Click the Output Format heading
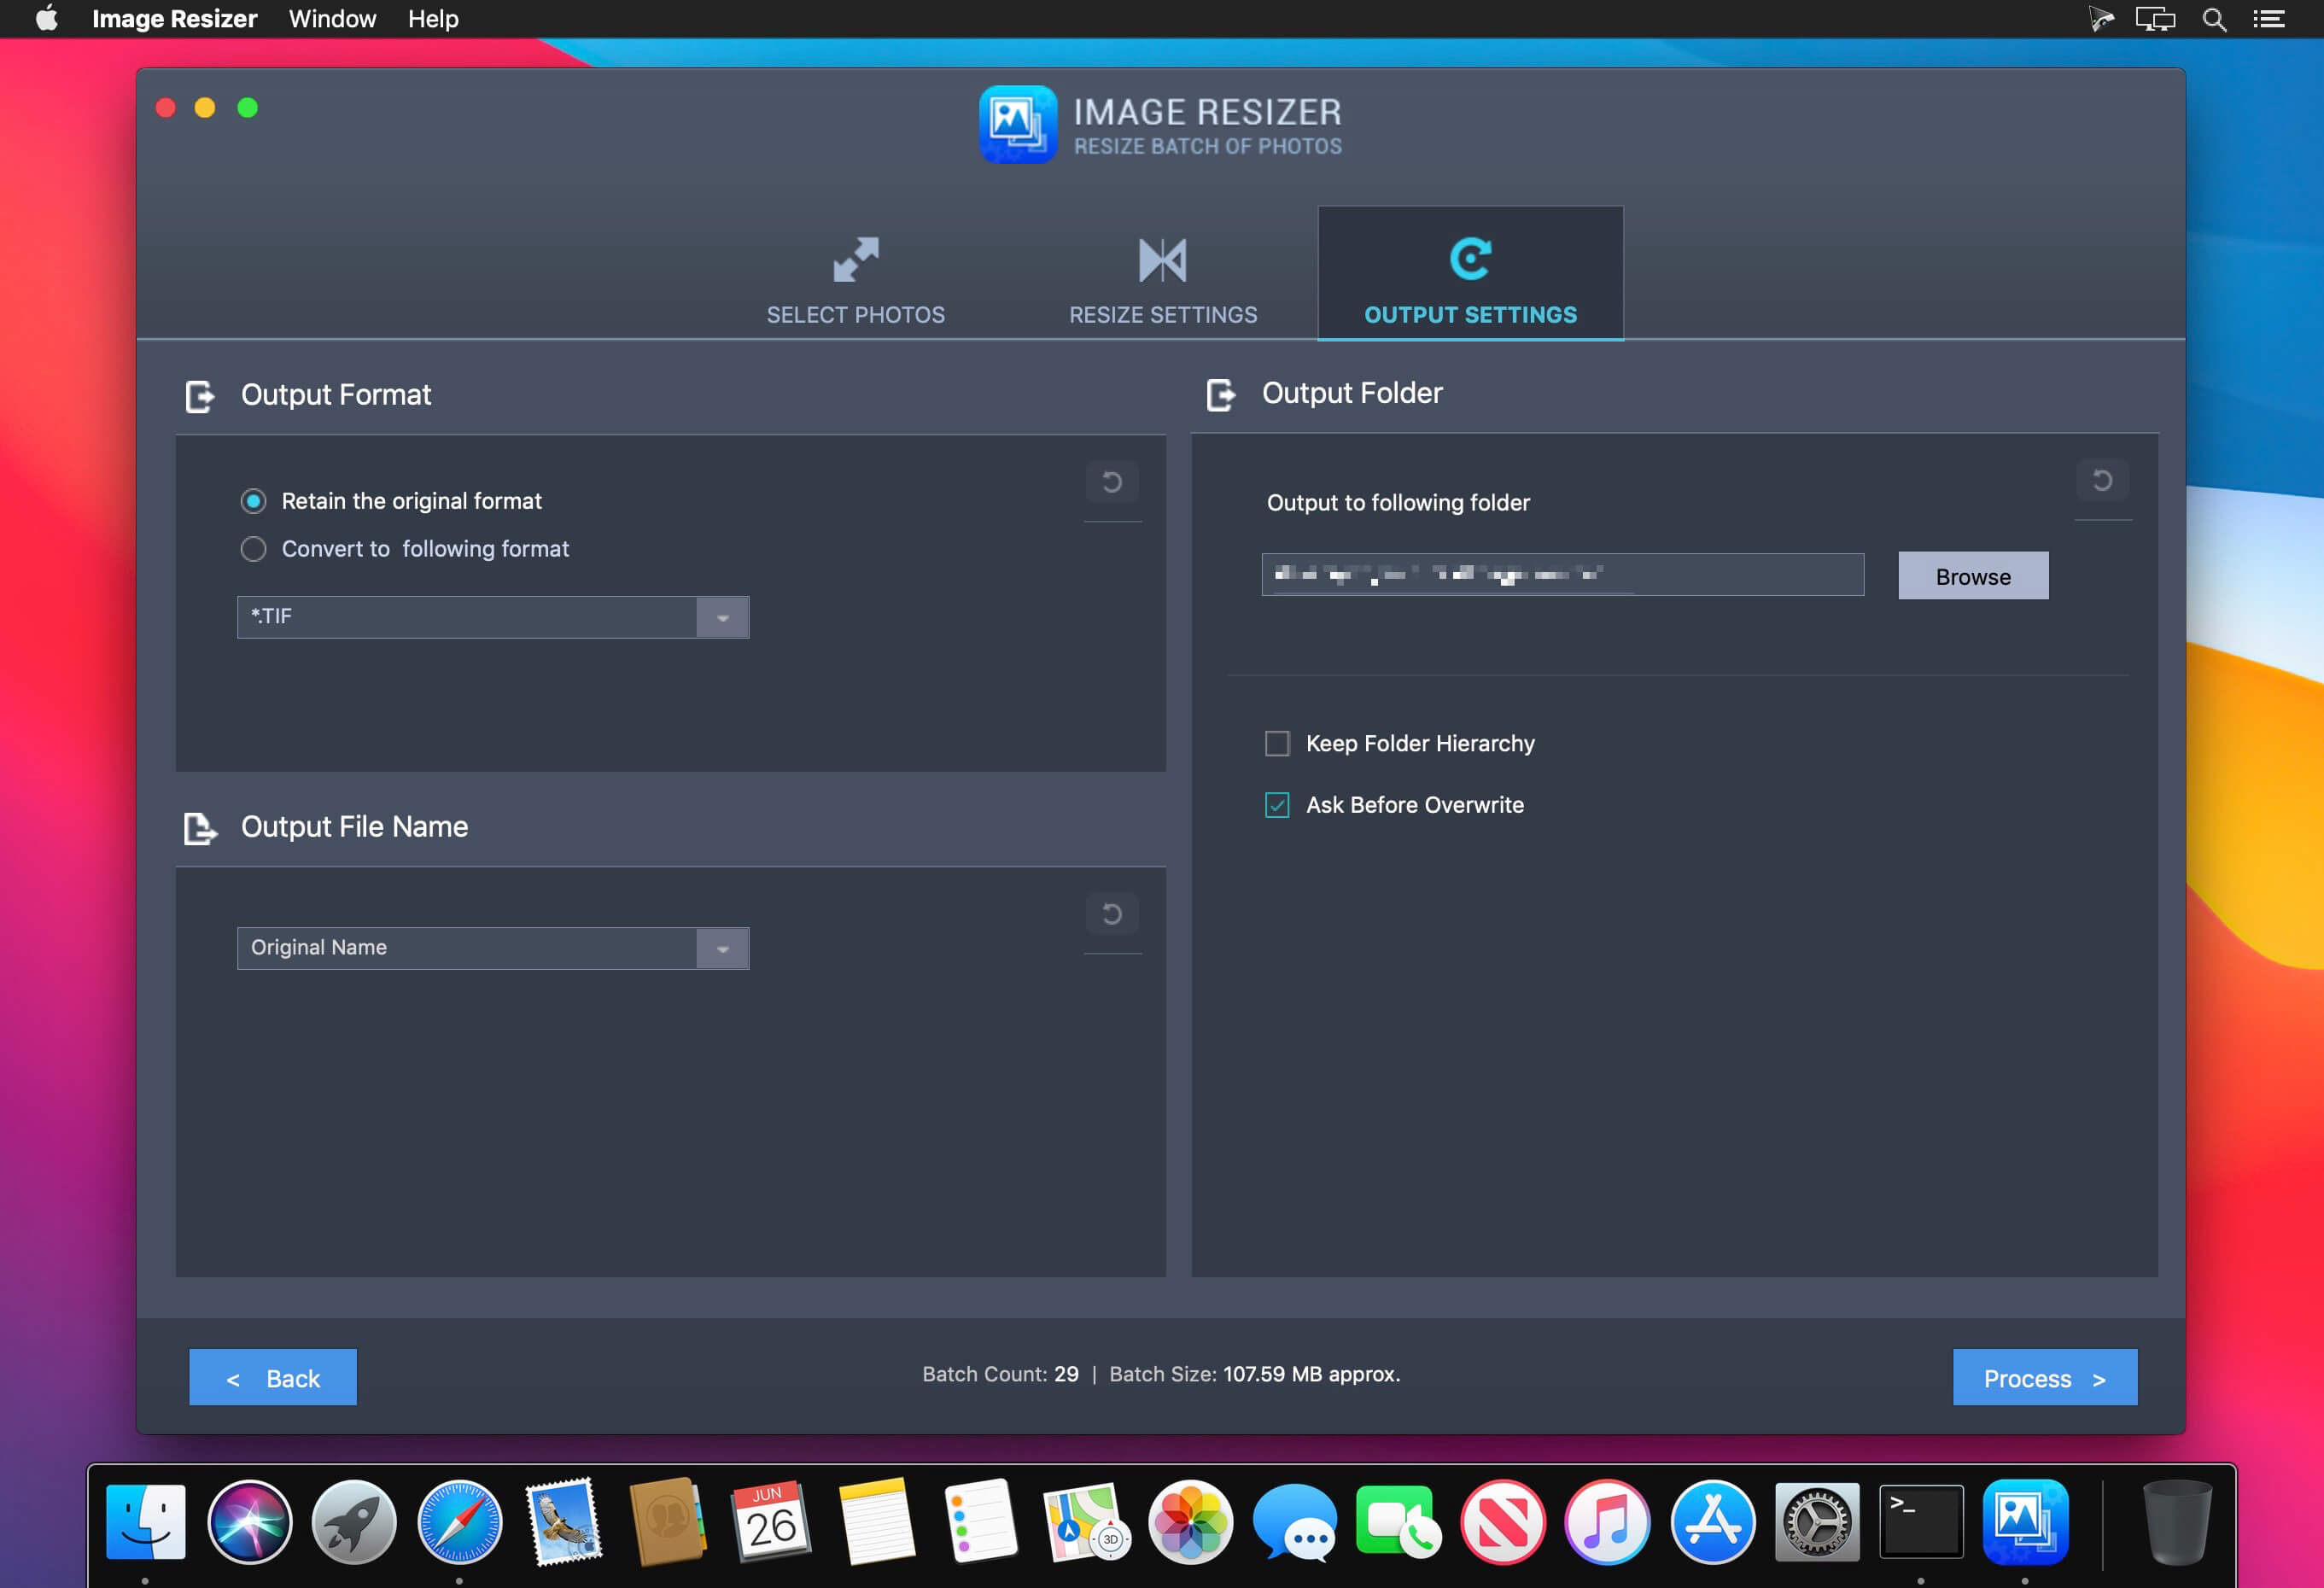 click(x=336, y=395)
